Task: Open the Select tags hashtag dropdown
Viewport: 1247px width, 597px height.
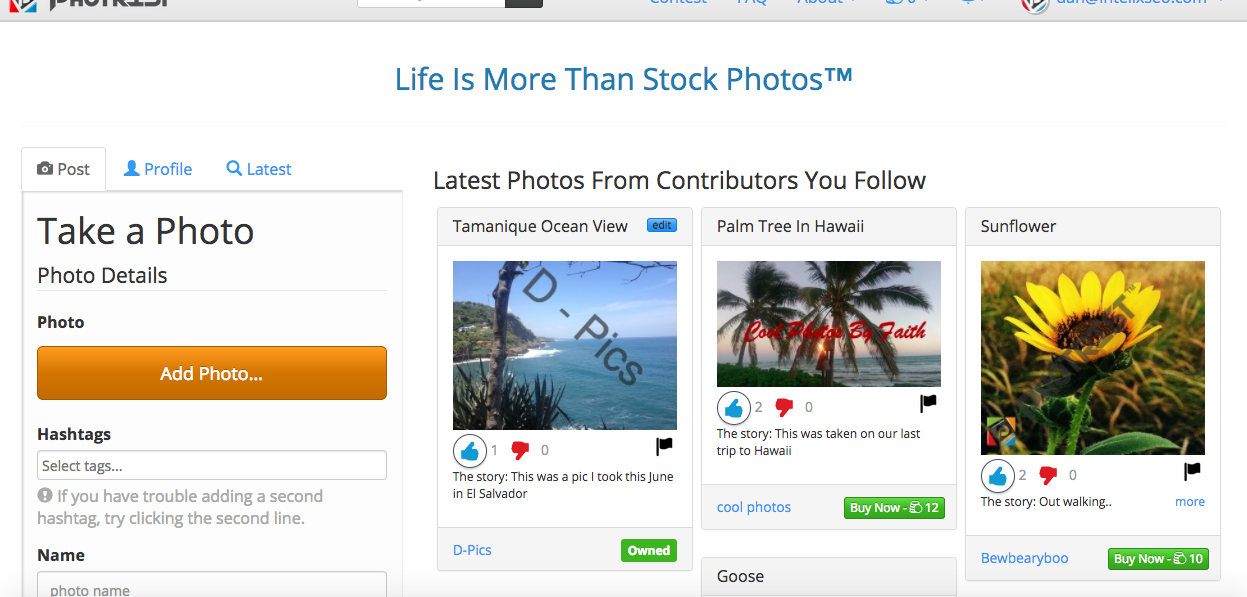Action: [x=212, y=465]
